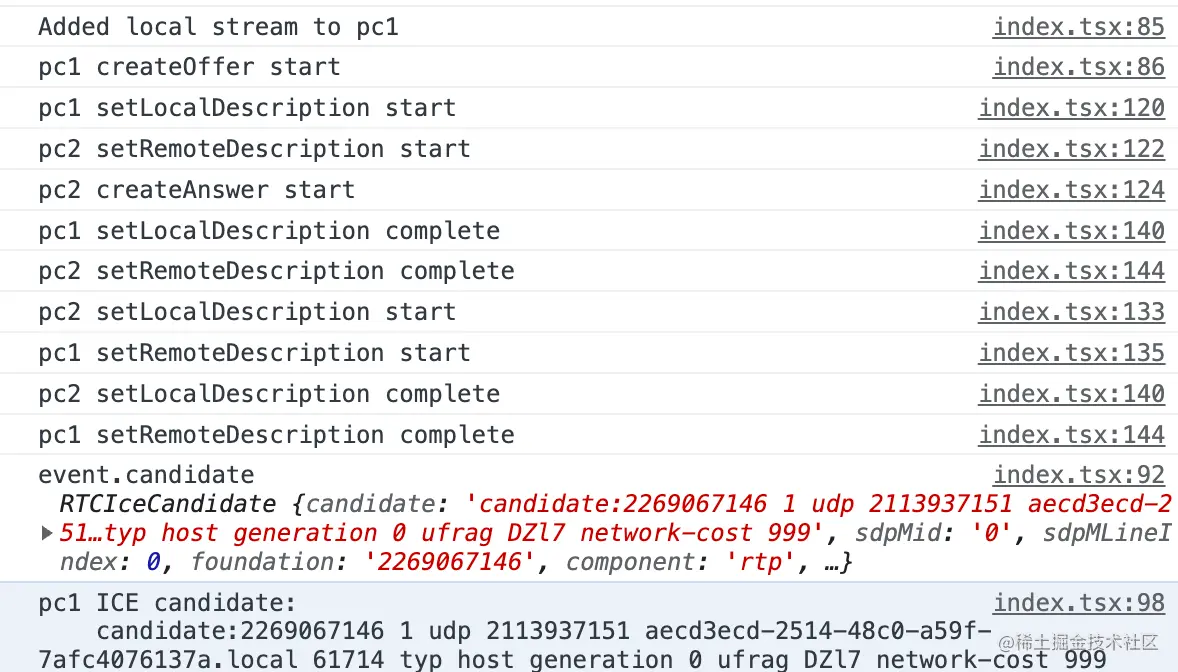The image size is (1178, 672).
Task: Select the "pc1 ICE candidate:" log message
Action: [167, 603]
